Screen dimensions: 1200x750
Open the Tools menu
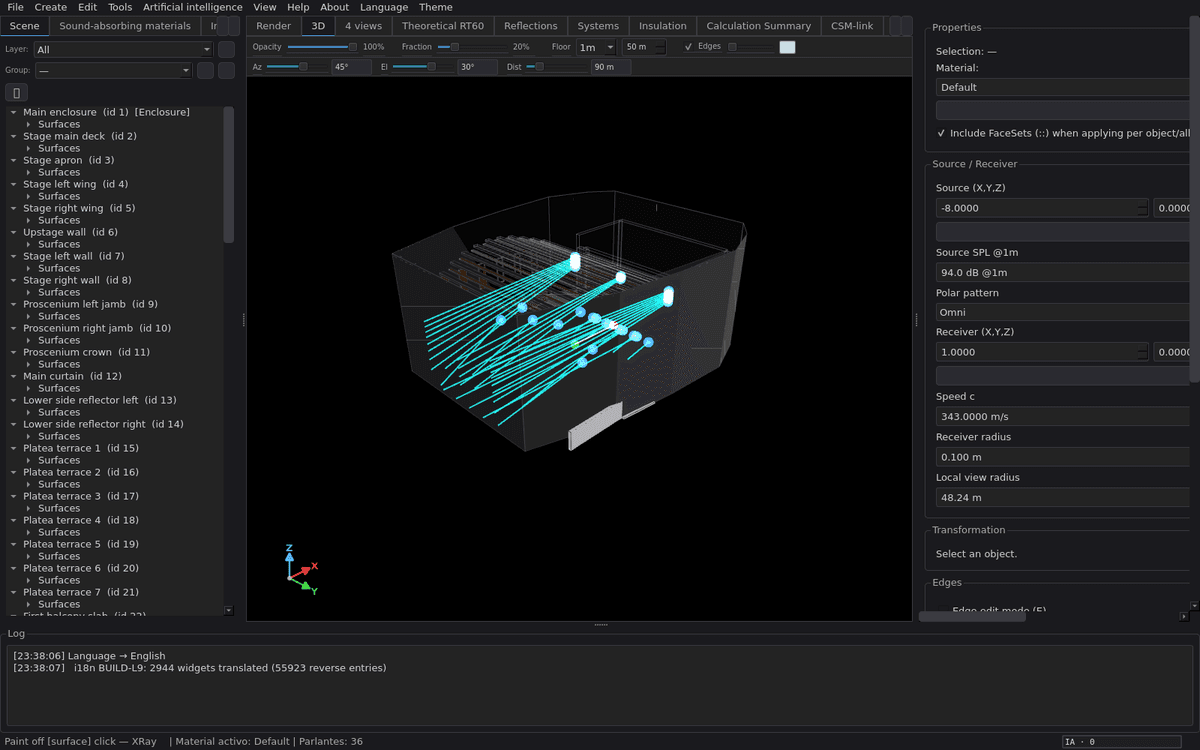[x=120, y=7]
